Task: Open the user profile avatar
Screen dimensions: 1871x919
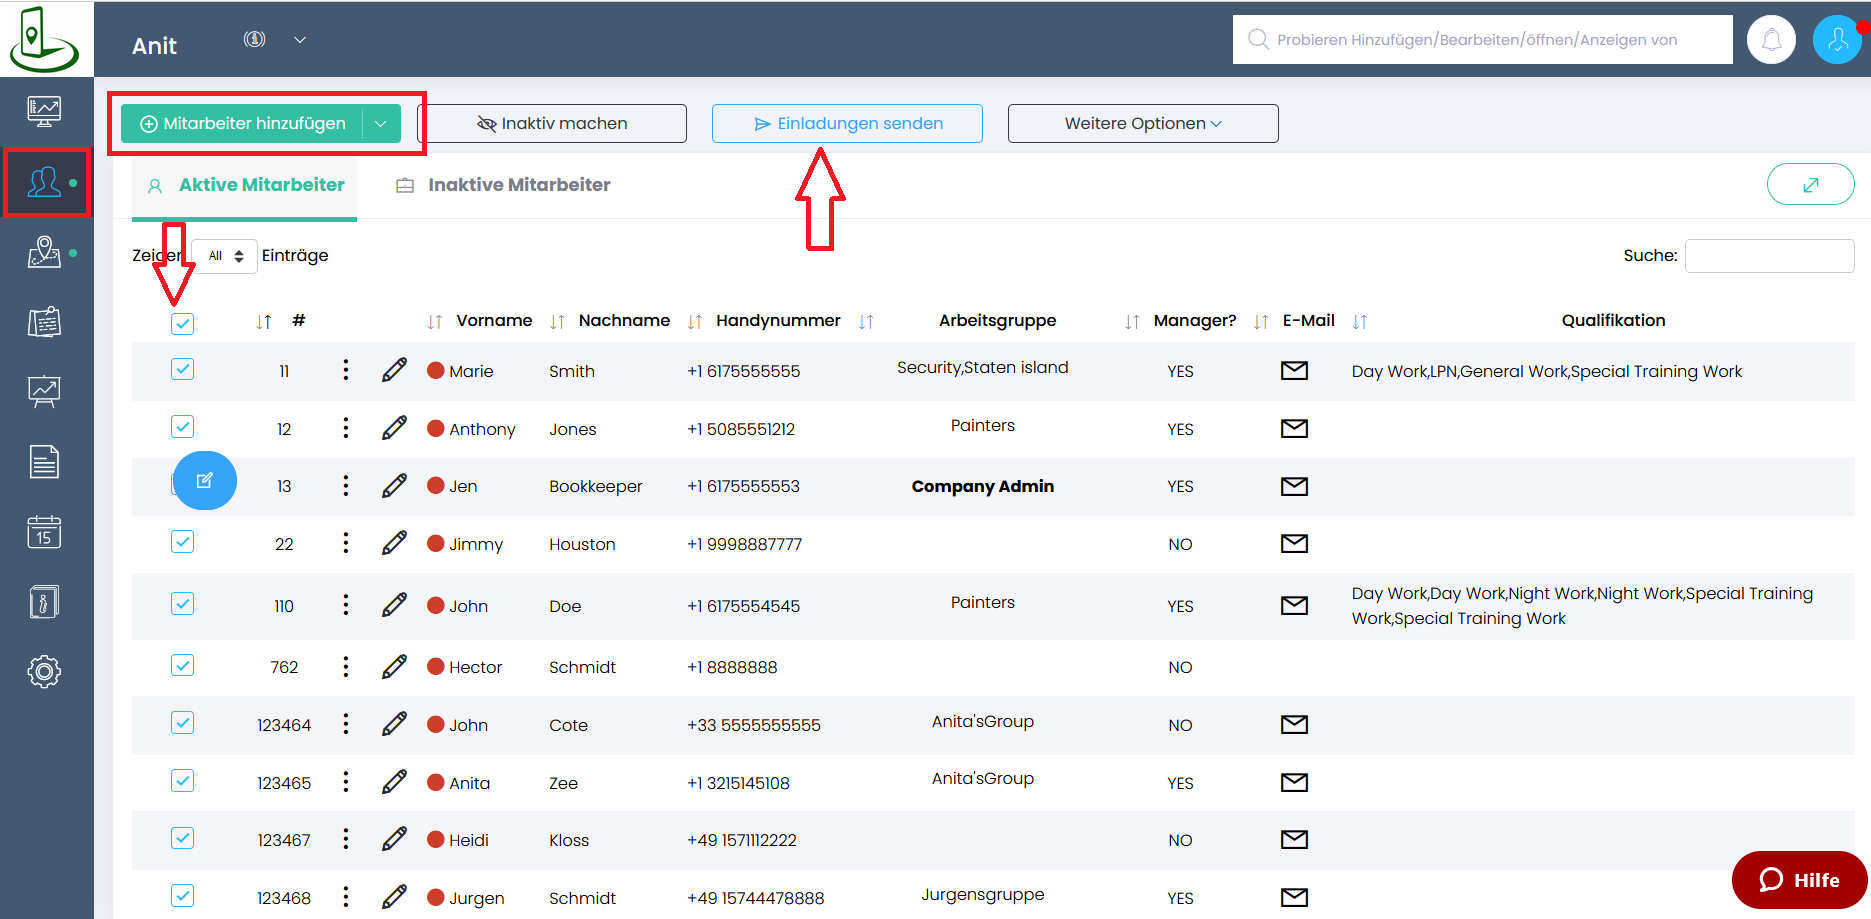Action: (x=1837, y=40)
